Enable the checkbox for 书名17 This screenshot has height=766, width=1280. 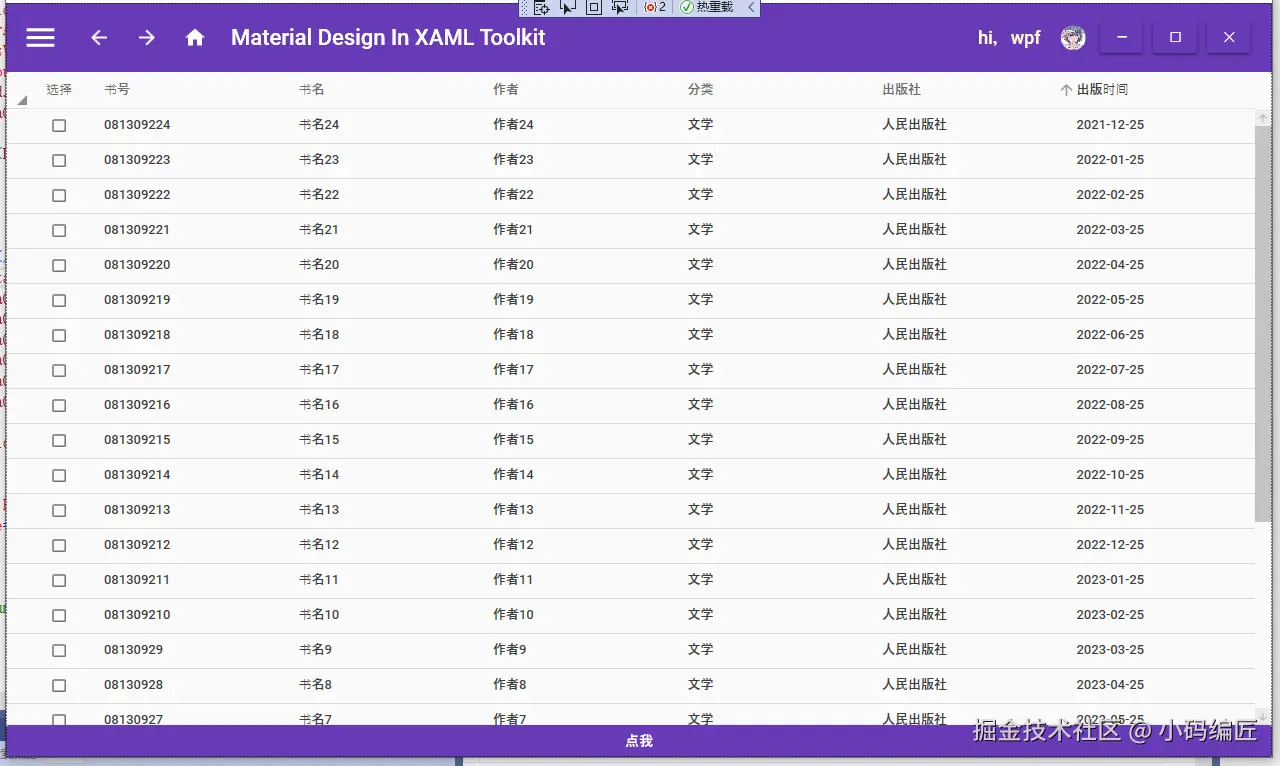(x=59, y=370)
